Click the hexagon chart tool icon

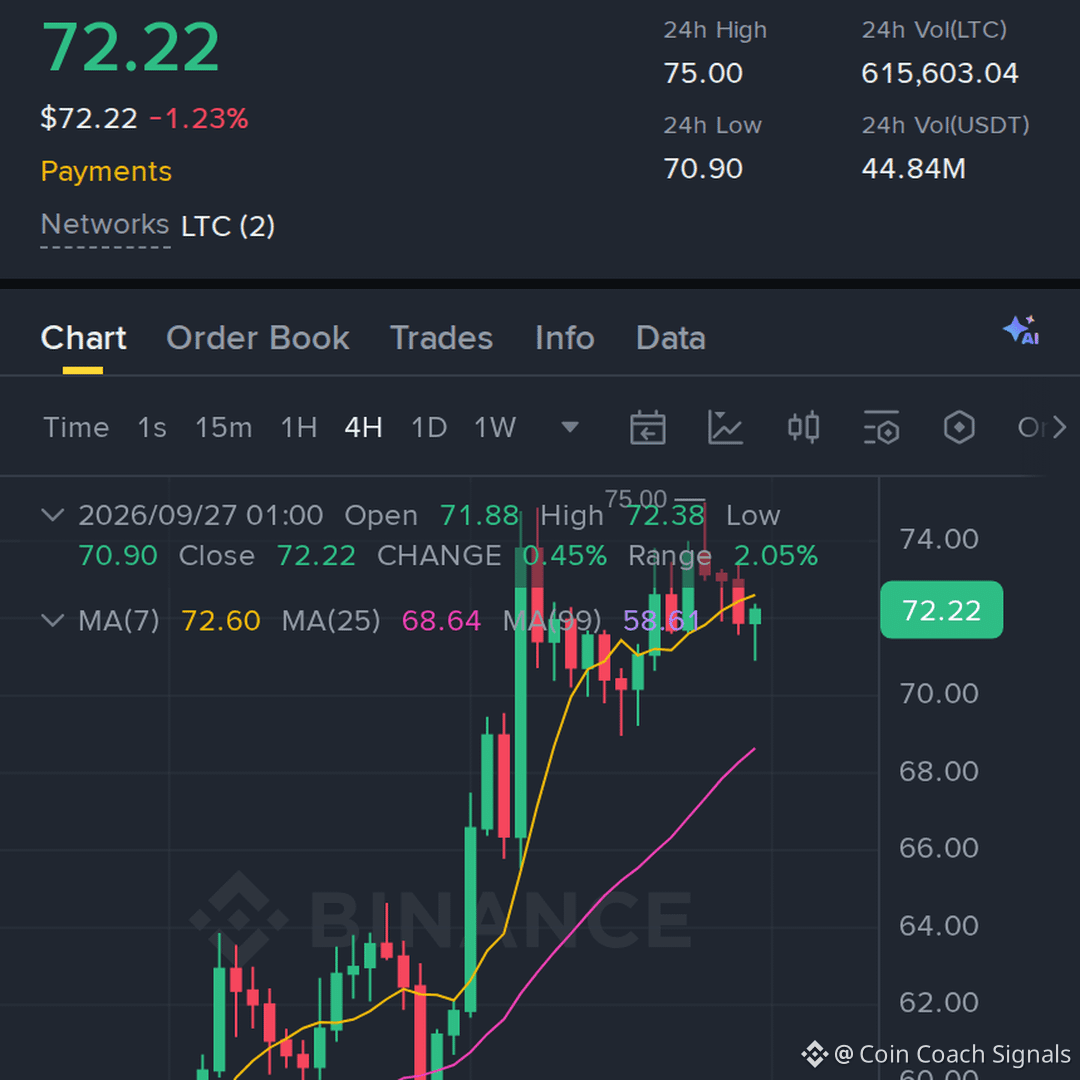959,428
